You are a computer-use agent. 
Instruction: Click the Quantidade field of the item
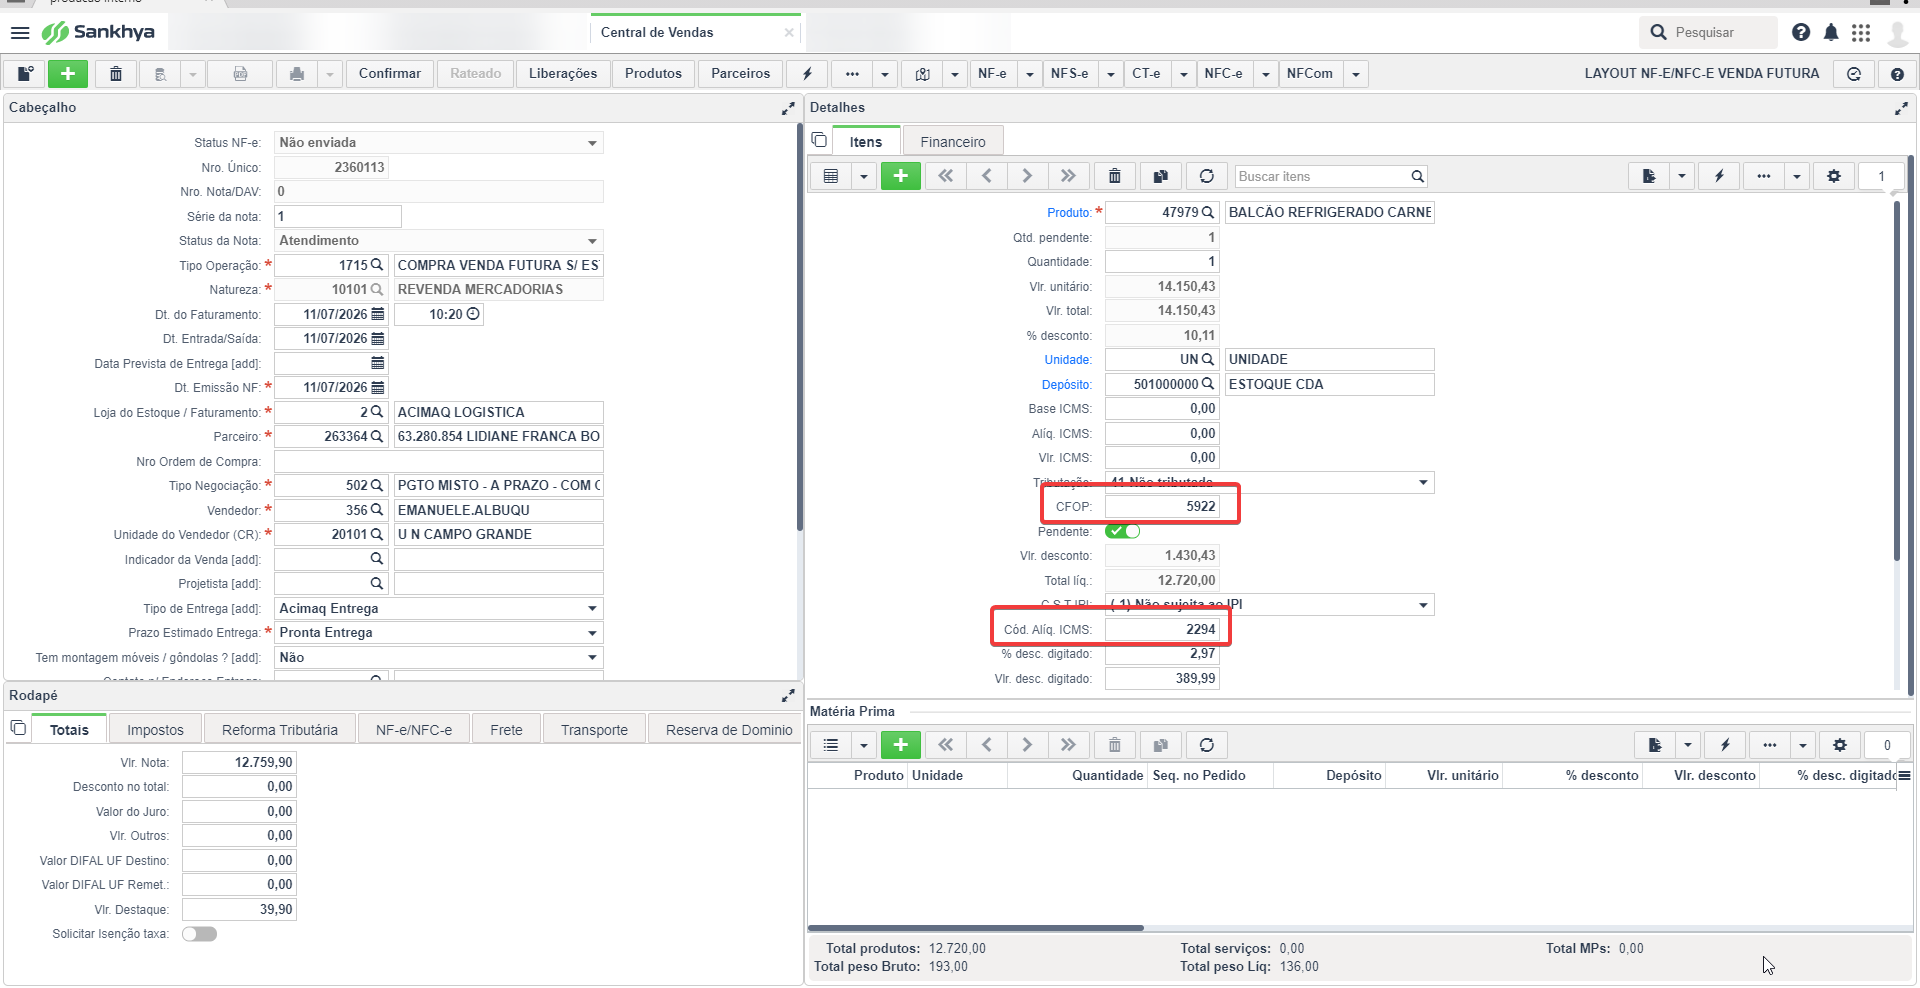click(1162, 262)
